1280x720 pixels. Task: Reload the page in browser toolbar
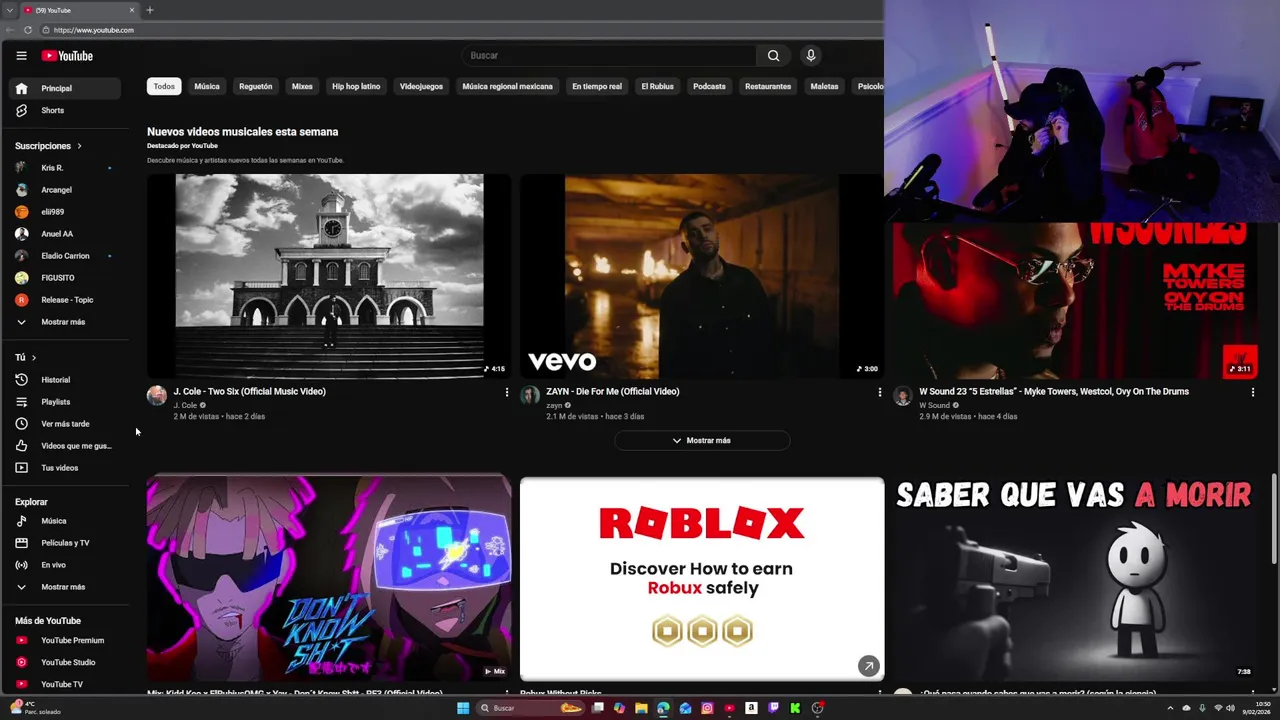pyautogui.click(x=28, y=30)
